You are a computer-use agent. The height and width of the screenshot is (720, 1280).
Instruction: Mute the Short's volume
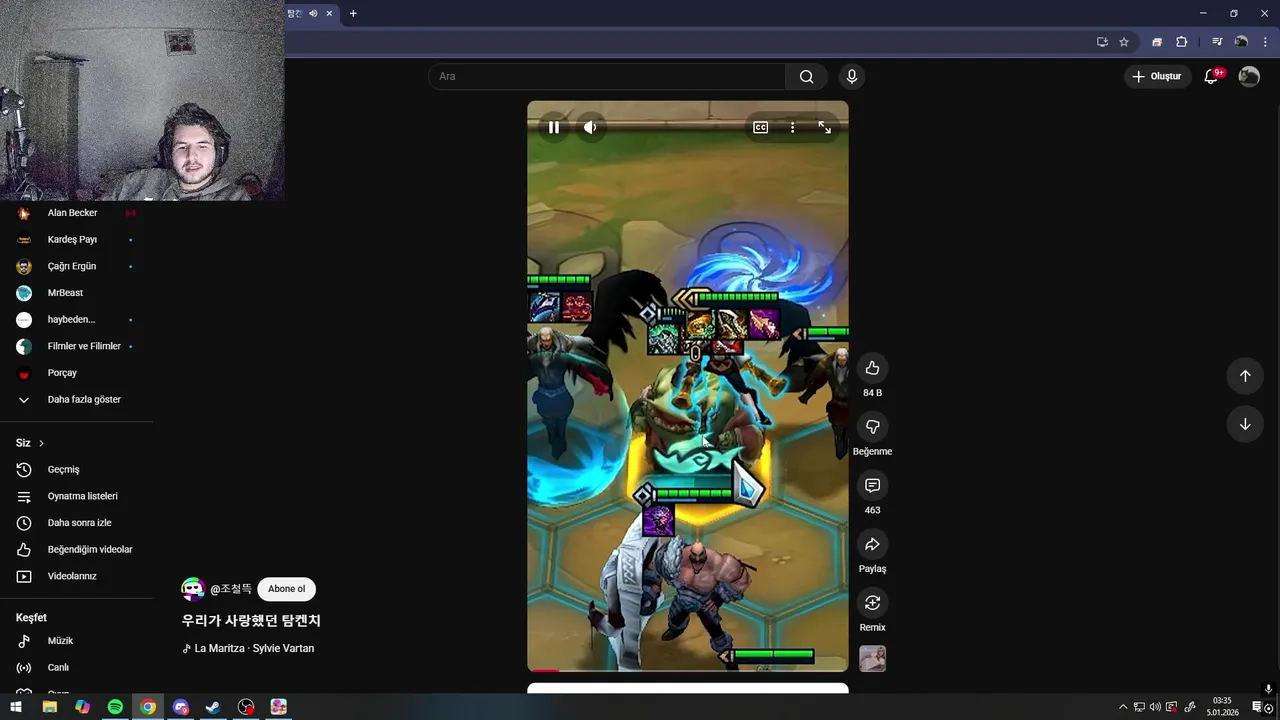click(x=590, y=127)
